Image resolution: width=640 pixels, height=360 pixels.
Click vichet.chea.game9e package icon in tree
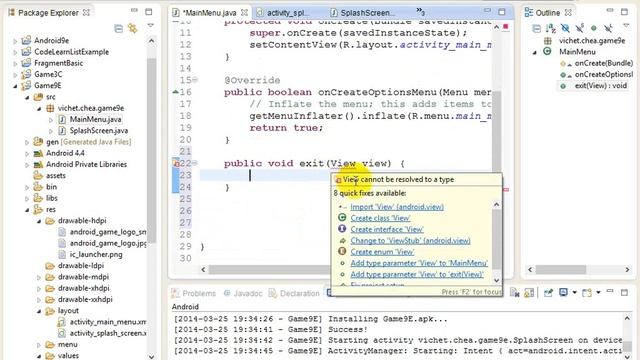pyautogui.click(x=50, y=108)
